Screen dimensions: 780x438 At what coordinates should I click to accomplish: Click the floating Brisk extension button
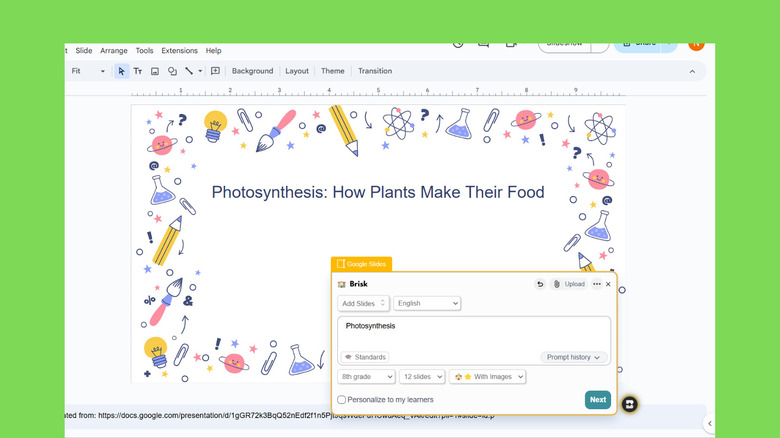point(630,405)
